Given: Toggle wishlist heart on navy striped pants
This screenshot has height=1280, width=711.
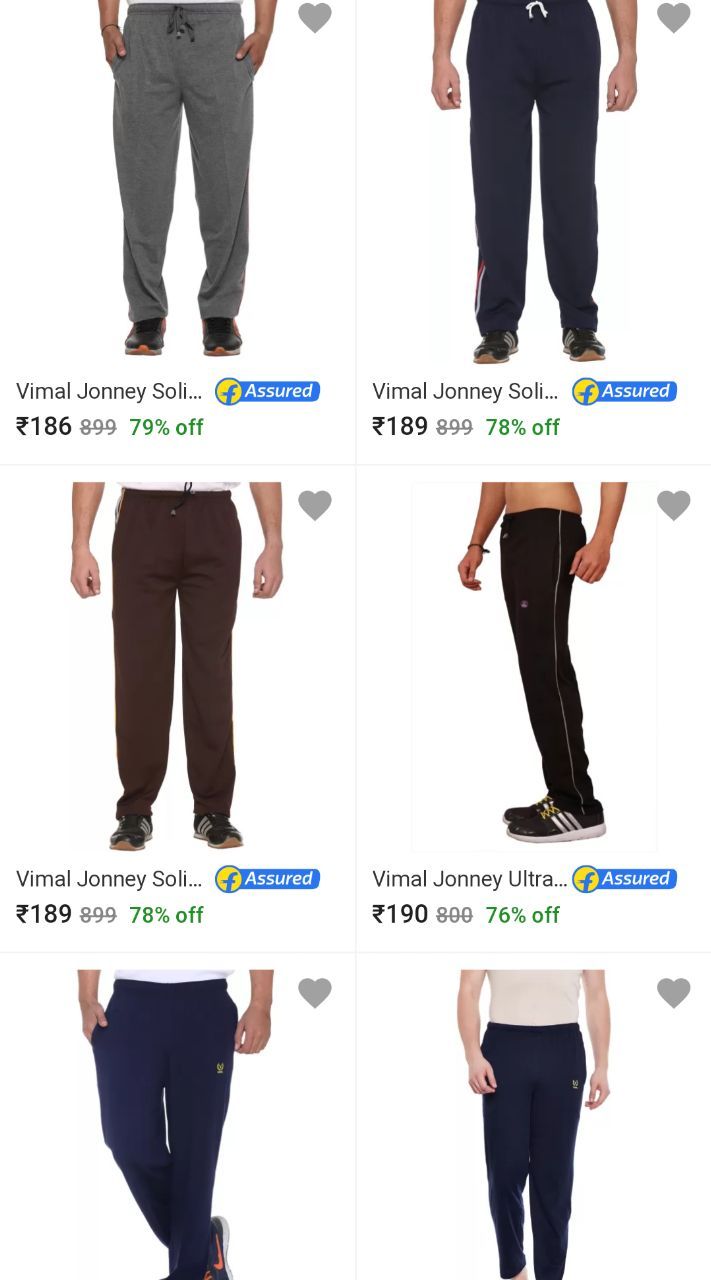Looking at the screenshot, I should click(x=673, y=17).
